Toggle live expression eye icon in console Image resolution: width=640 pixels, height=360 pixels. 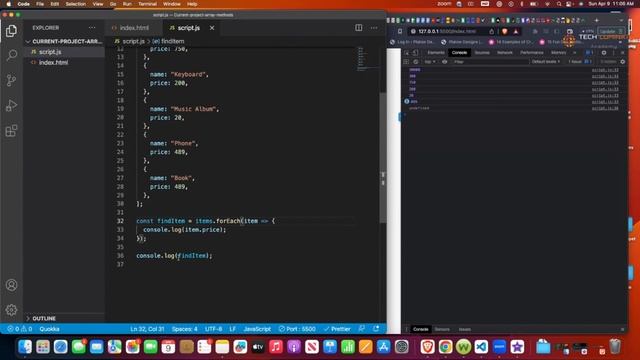(444, 62)
